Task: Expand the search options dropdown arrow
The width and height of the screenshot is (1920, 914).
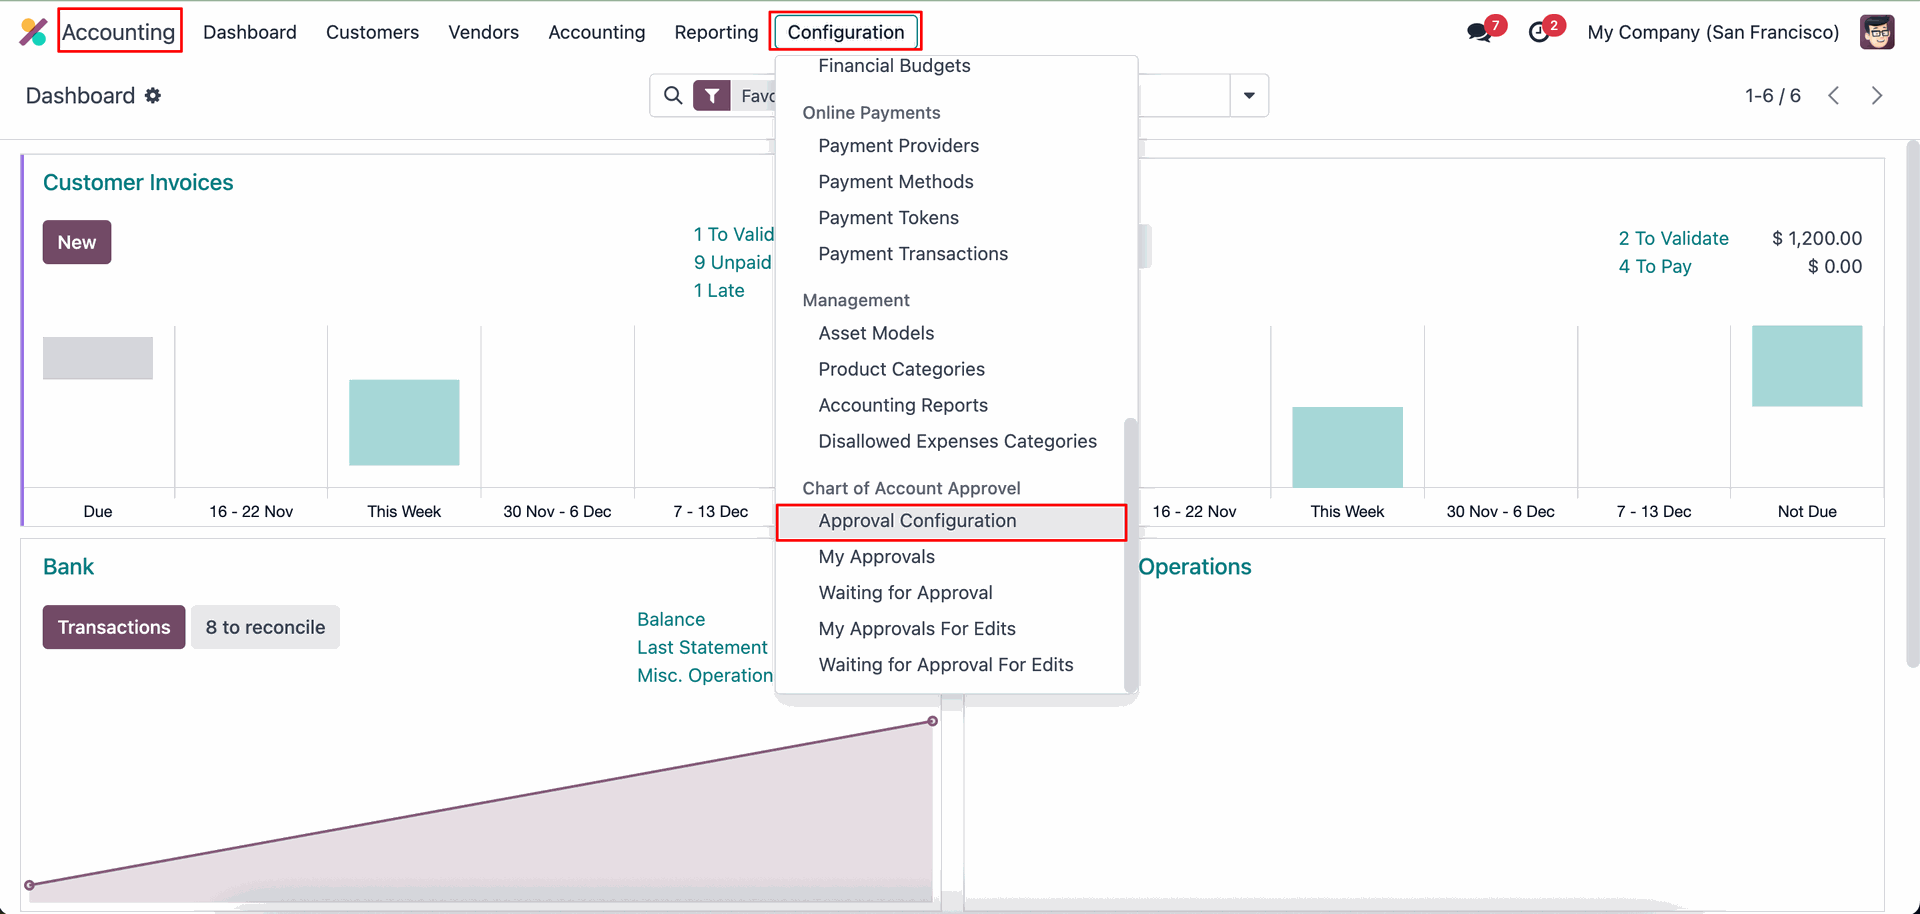Action: [x=1249, y=96]
